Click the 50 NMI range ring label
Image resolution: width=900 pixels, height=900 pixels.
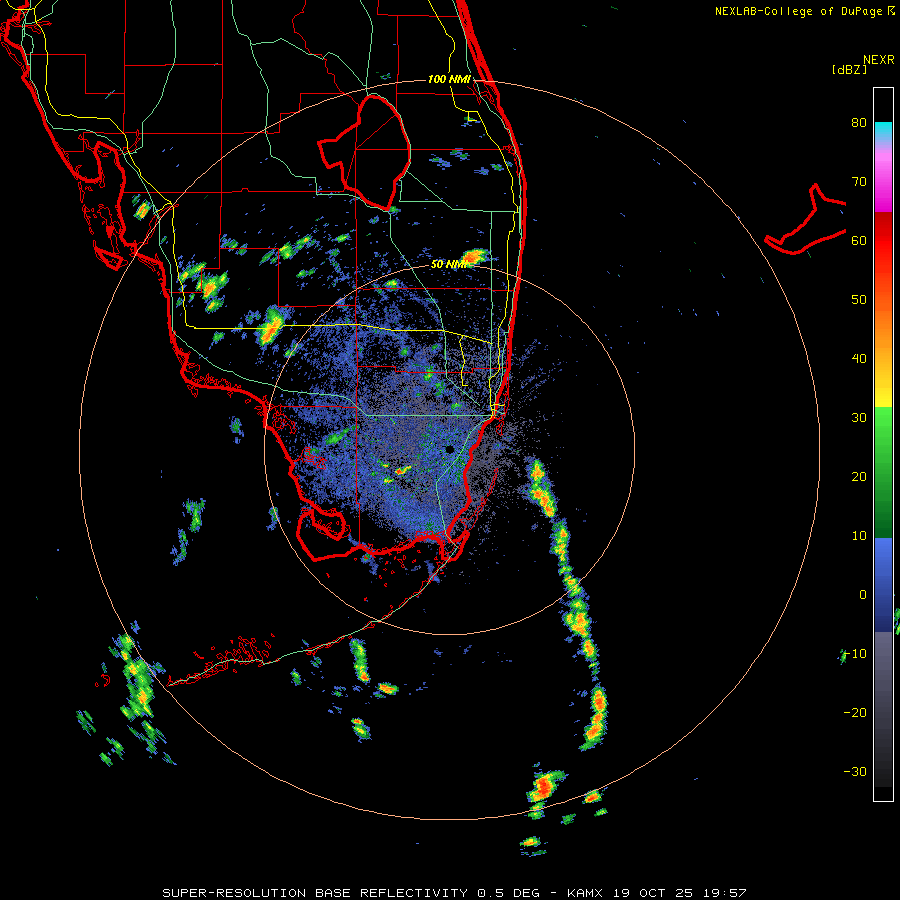tap(449, 264)
